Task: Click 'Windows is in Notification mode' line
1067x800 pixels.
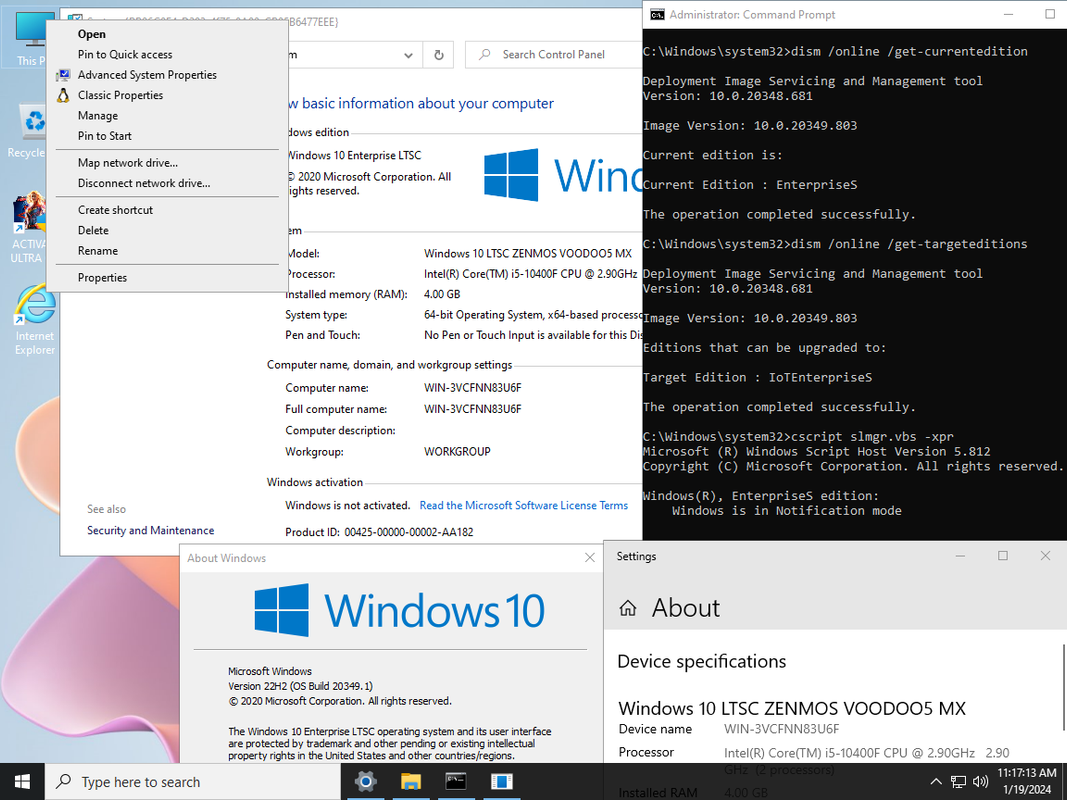Action: coord(787,511)
